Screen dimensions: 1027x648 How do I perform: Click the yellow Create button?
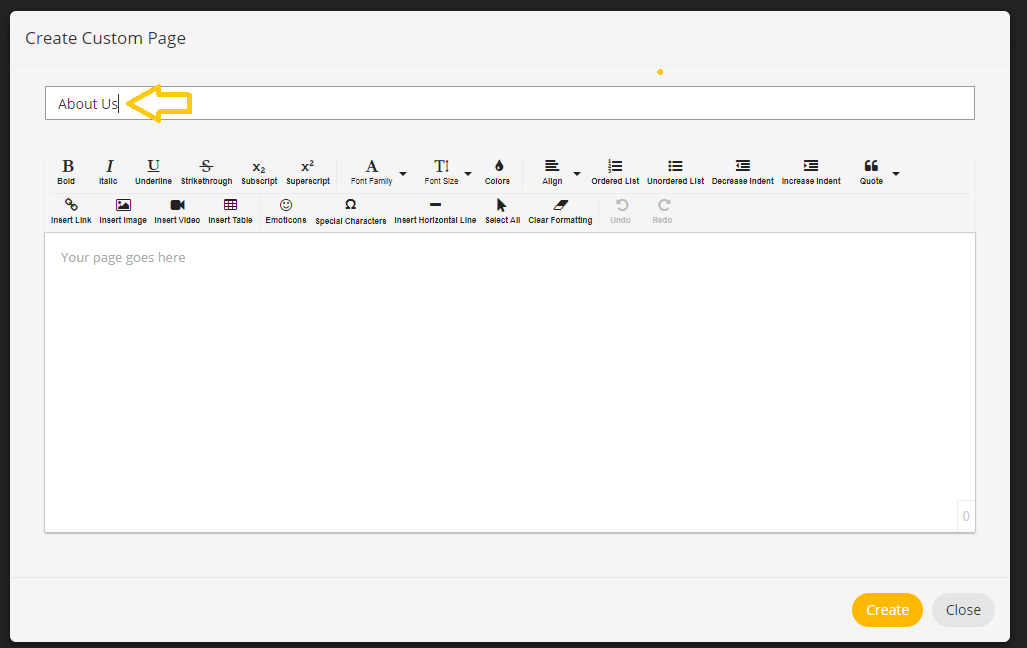click(x=887, y=610)
